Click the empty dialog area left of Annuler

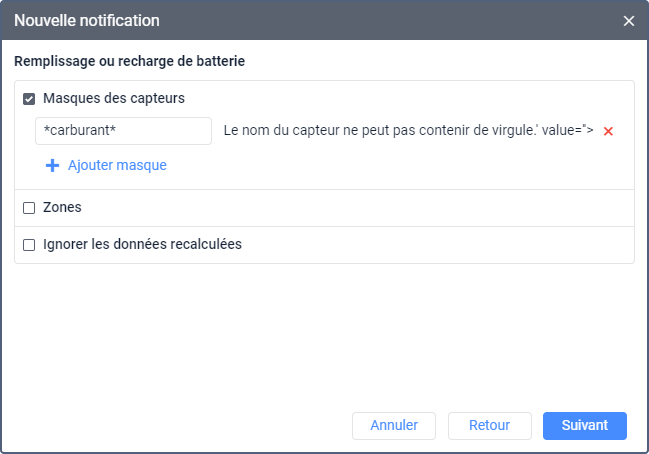point(180,425)
